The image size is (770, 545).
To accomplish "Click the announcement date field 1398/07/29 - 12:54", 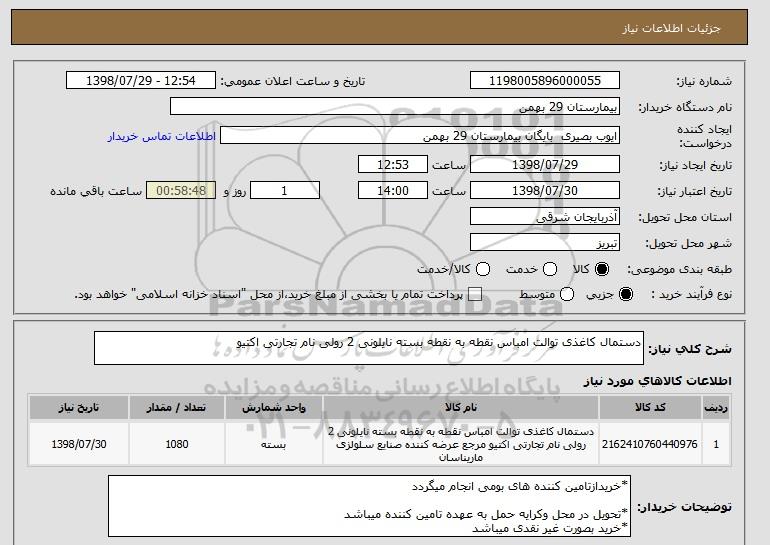I will tap(141, 81).
